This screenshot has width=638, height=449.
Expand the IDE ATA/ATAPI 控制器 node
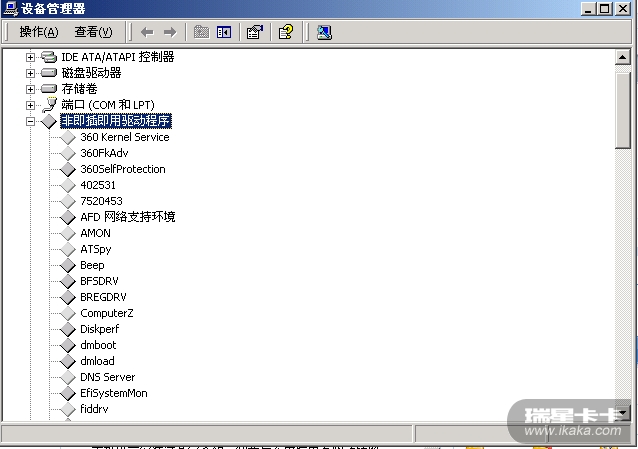(30, 57)
